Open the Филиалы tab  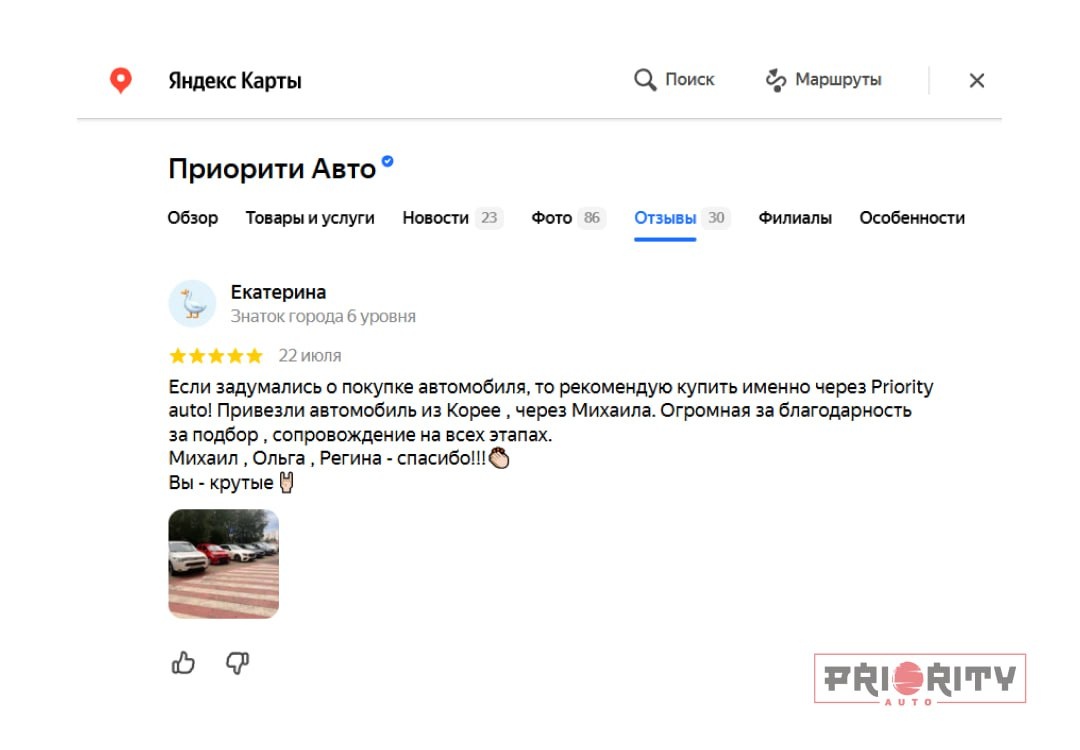coord(795,218)
